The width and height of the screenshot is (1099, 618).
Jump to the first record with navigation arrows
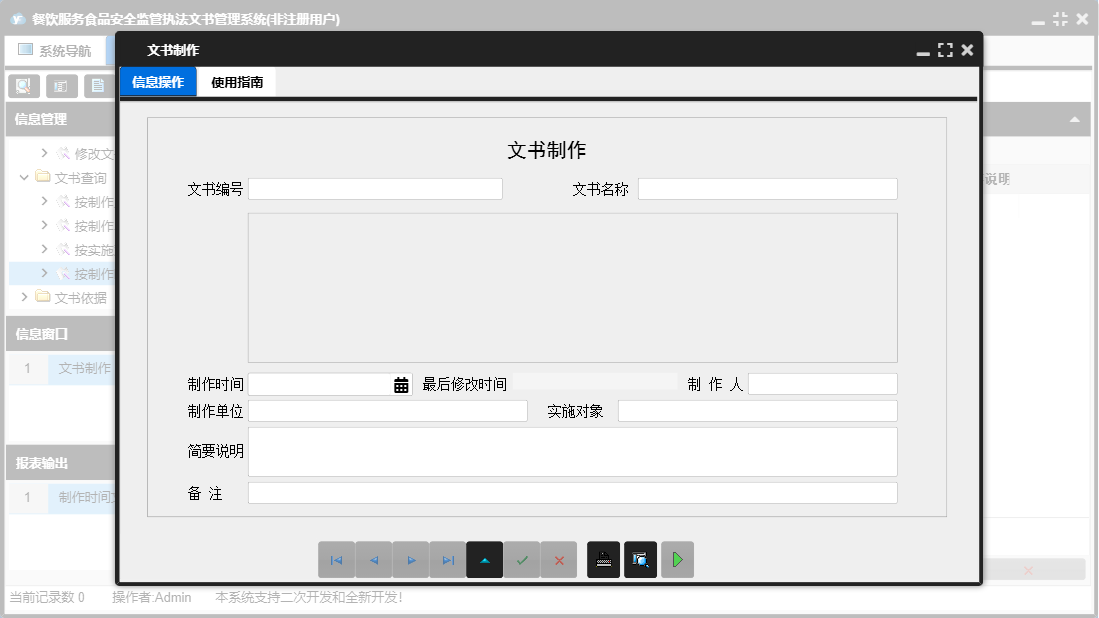[337, 560]
